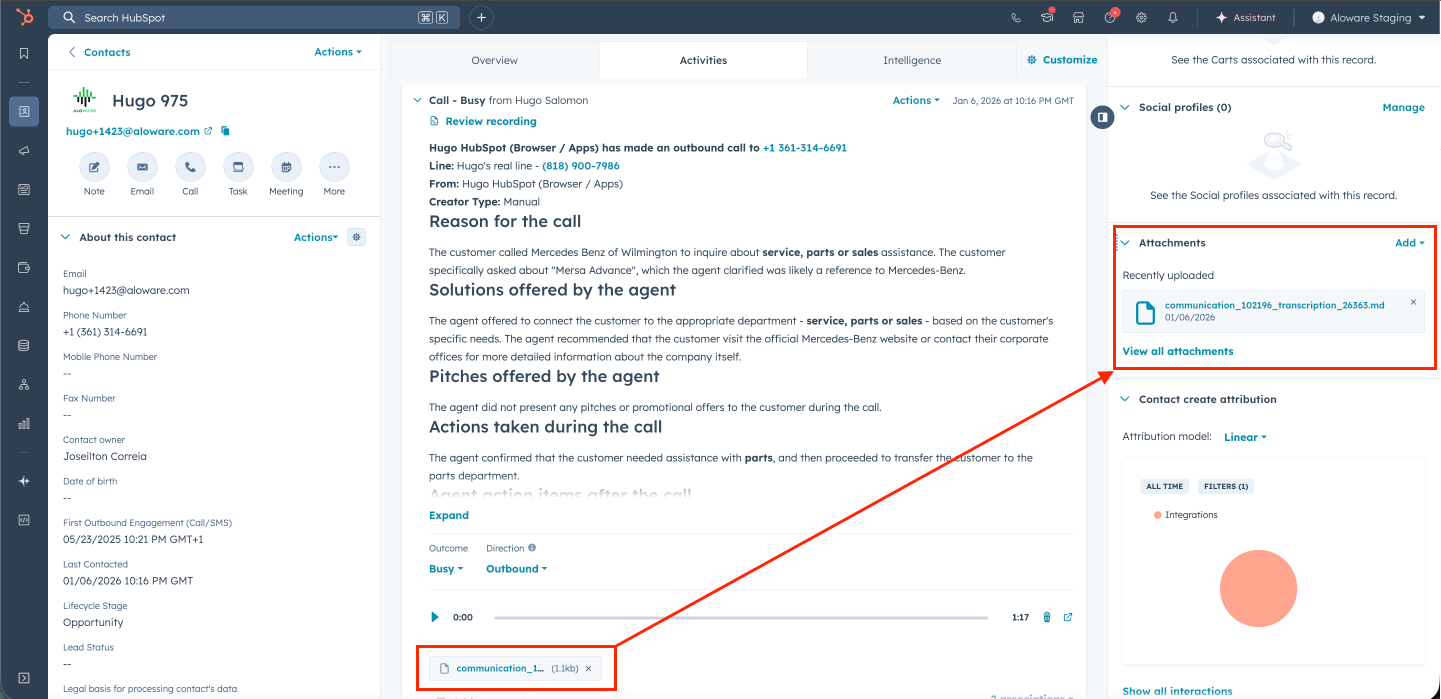The image size is (1441, 699).
Task: Collapse right sidebar with panel toggle
Action: click(x=1101, y=117)
